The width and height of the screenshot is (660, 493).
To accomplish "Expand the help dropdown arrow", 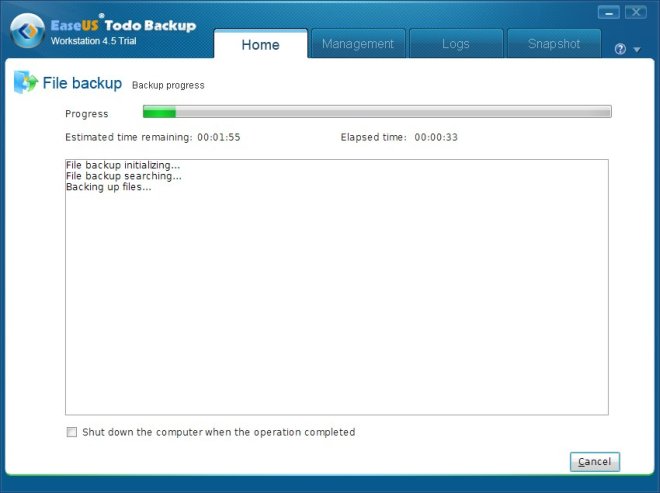I will coord(637,50).
